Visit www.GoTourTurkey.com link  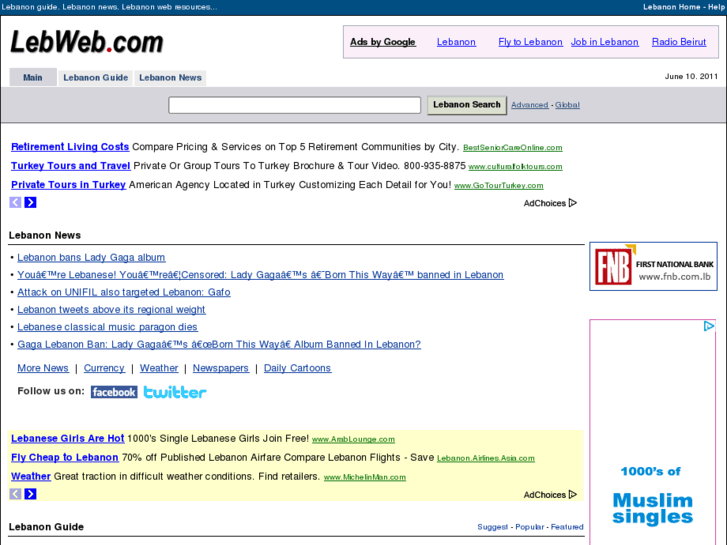click(498, 186)
